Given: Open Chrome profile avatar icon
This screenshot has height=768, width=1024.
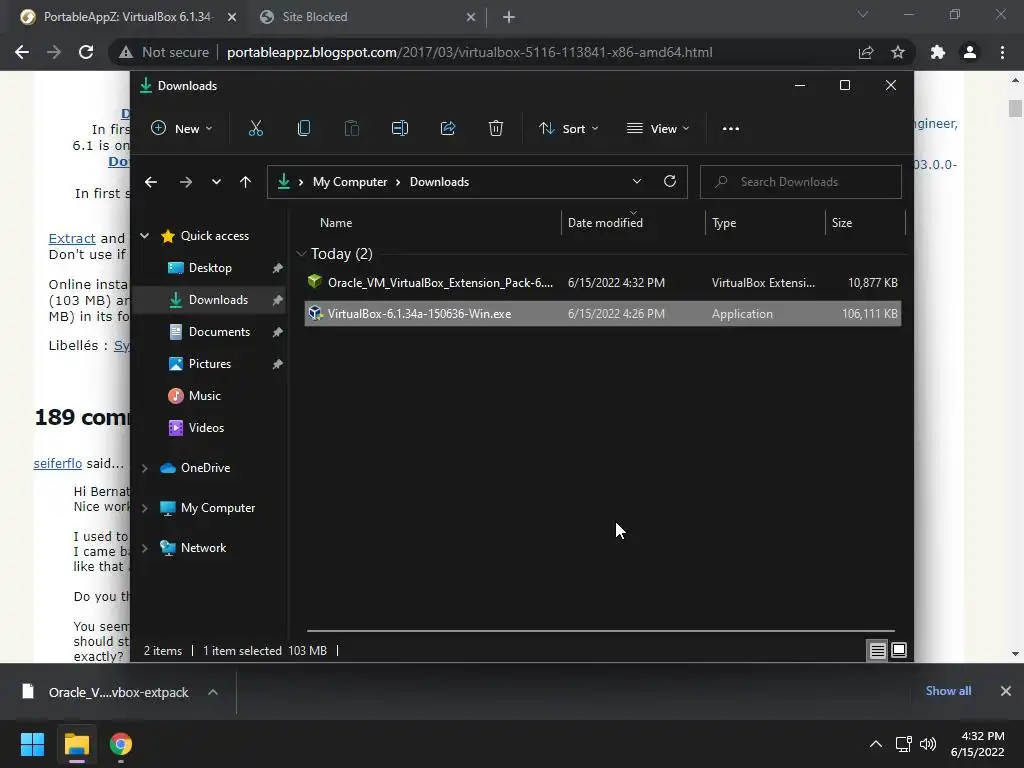Looking at the screenshot, I should tap(970, 52).
